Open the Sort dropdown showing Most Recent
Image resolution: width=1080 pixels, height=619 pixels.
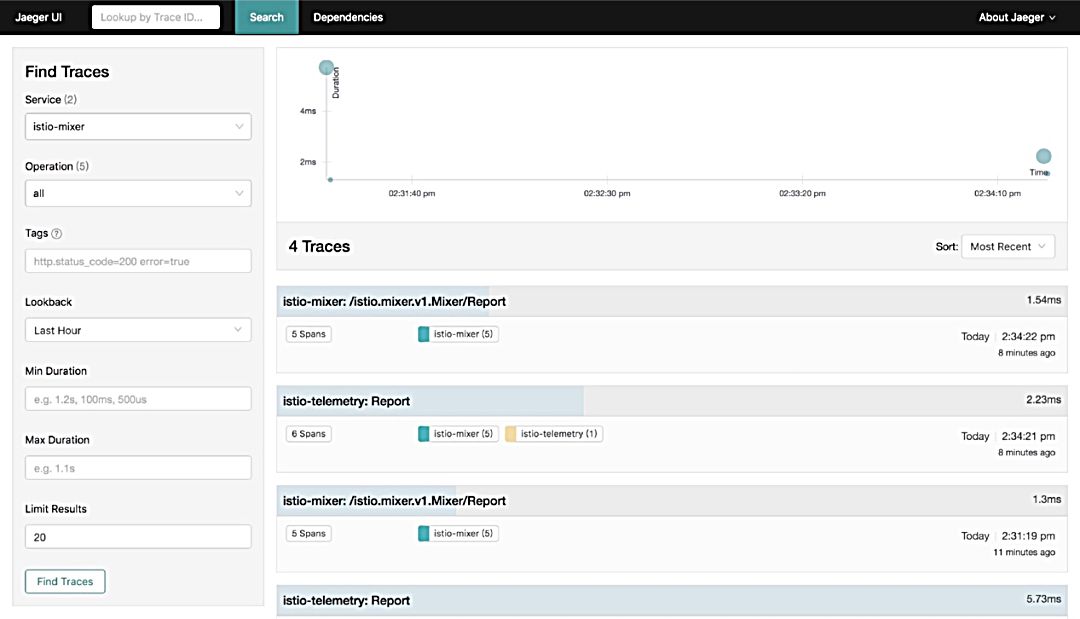click(x=1008, y=246)
